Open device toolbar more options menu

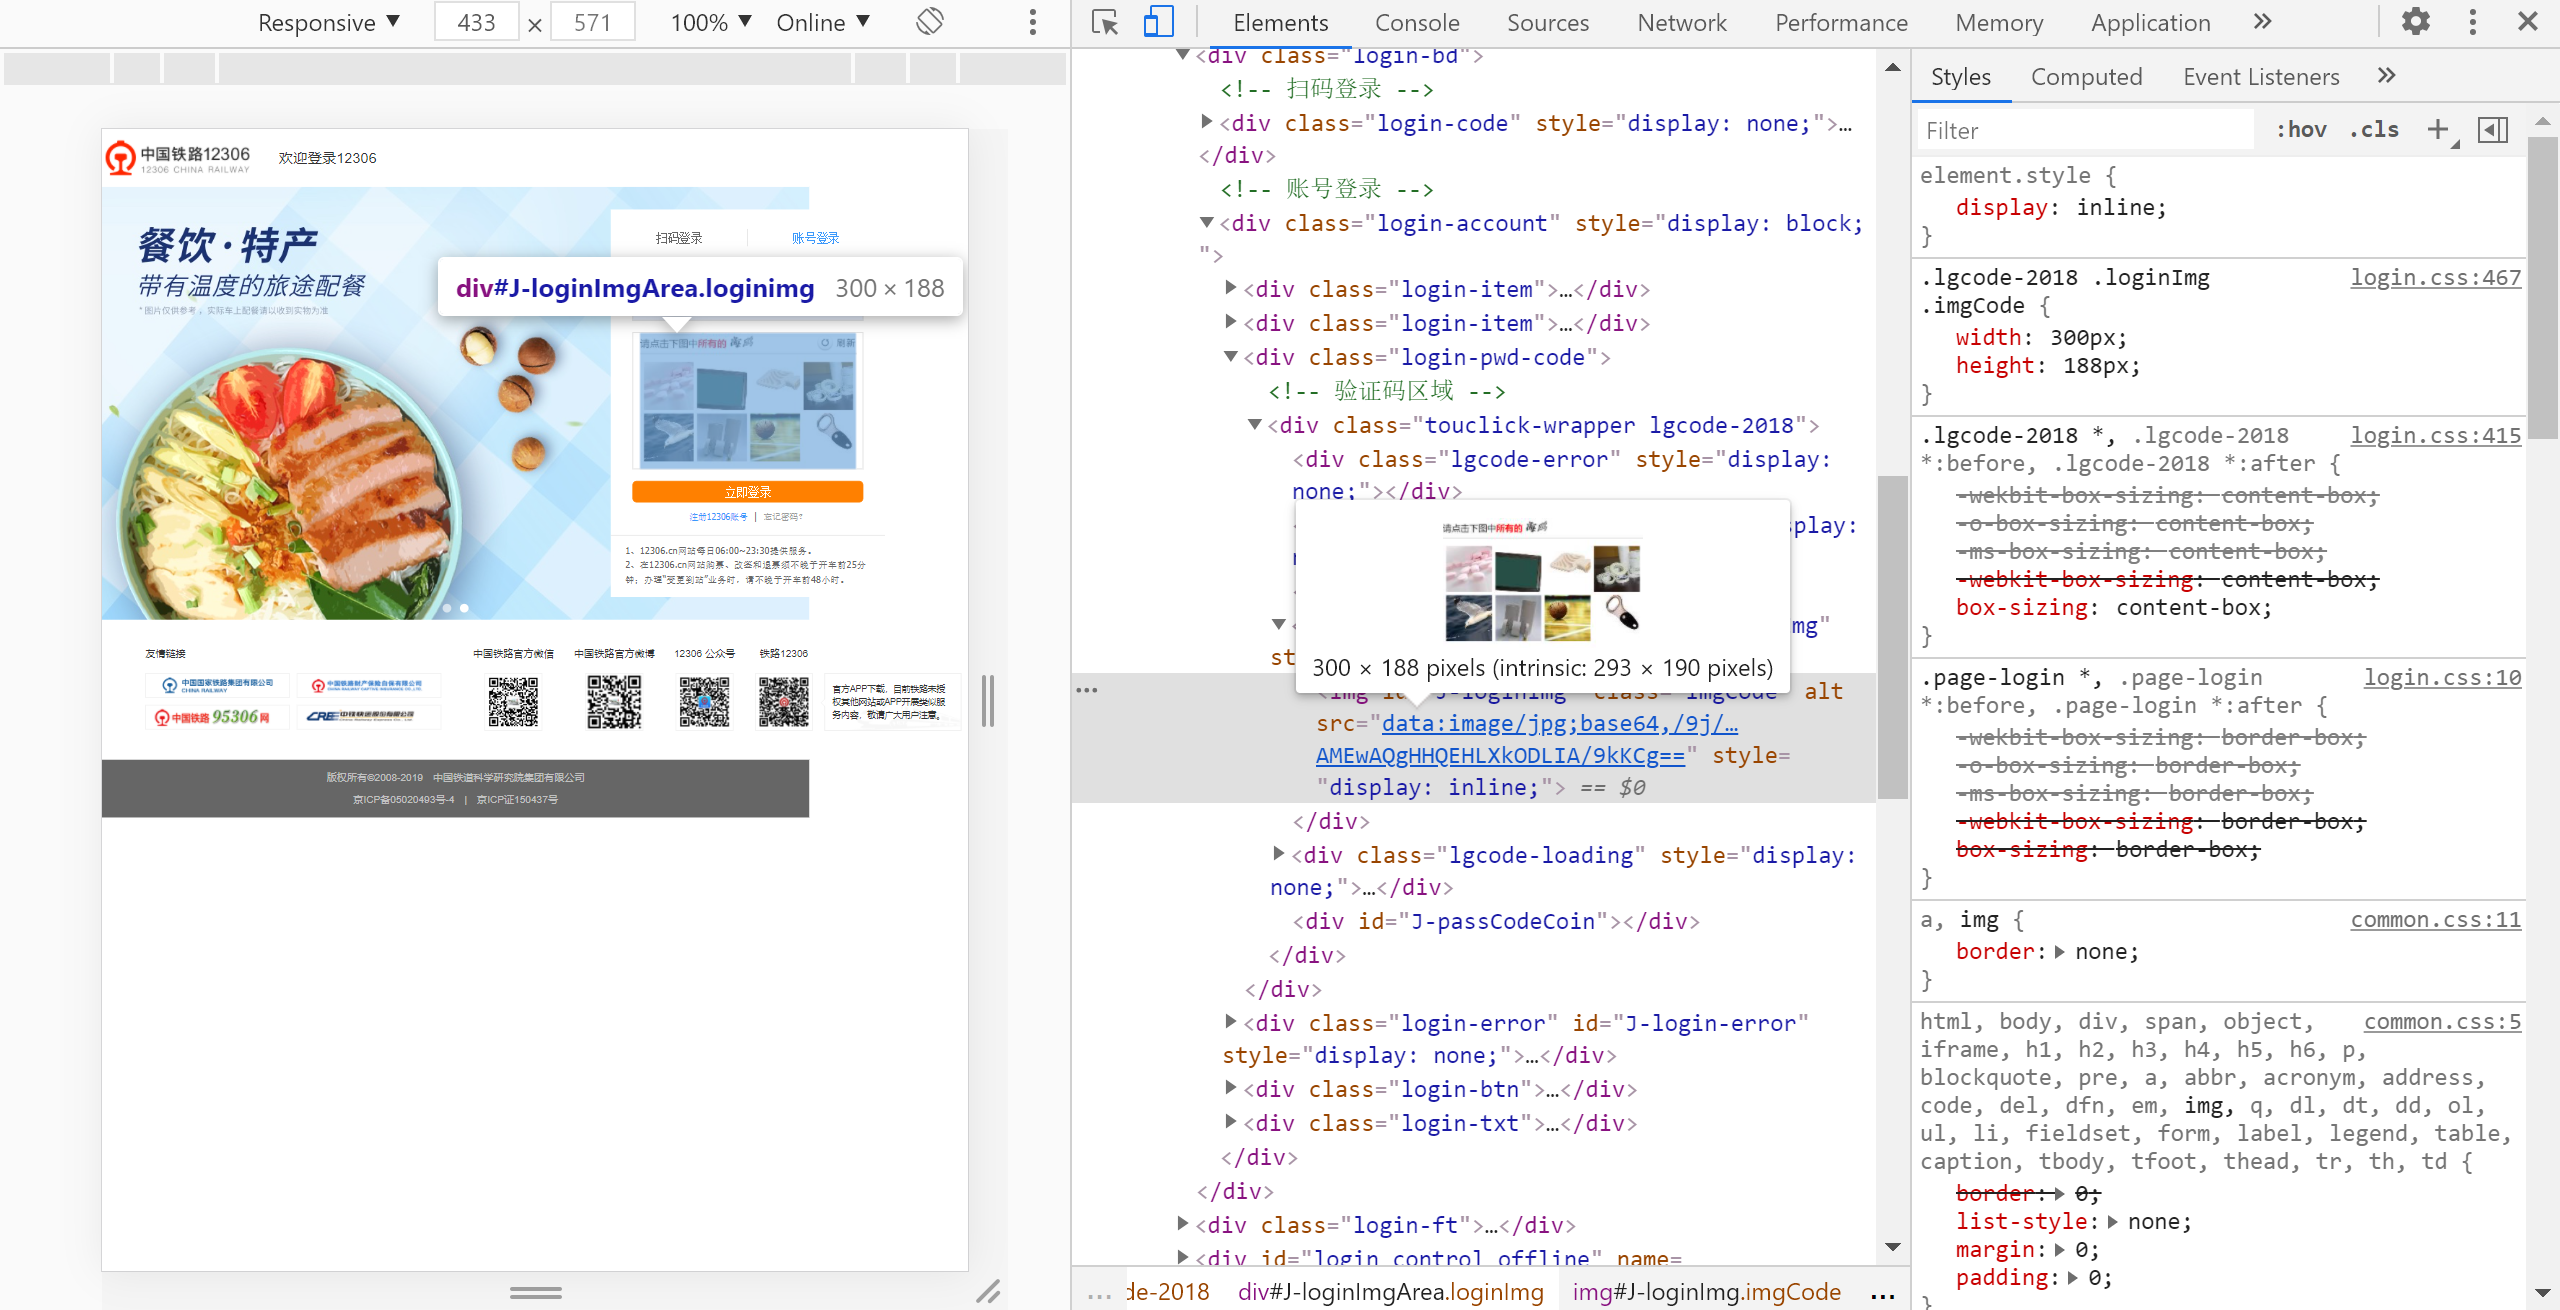1033,22
